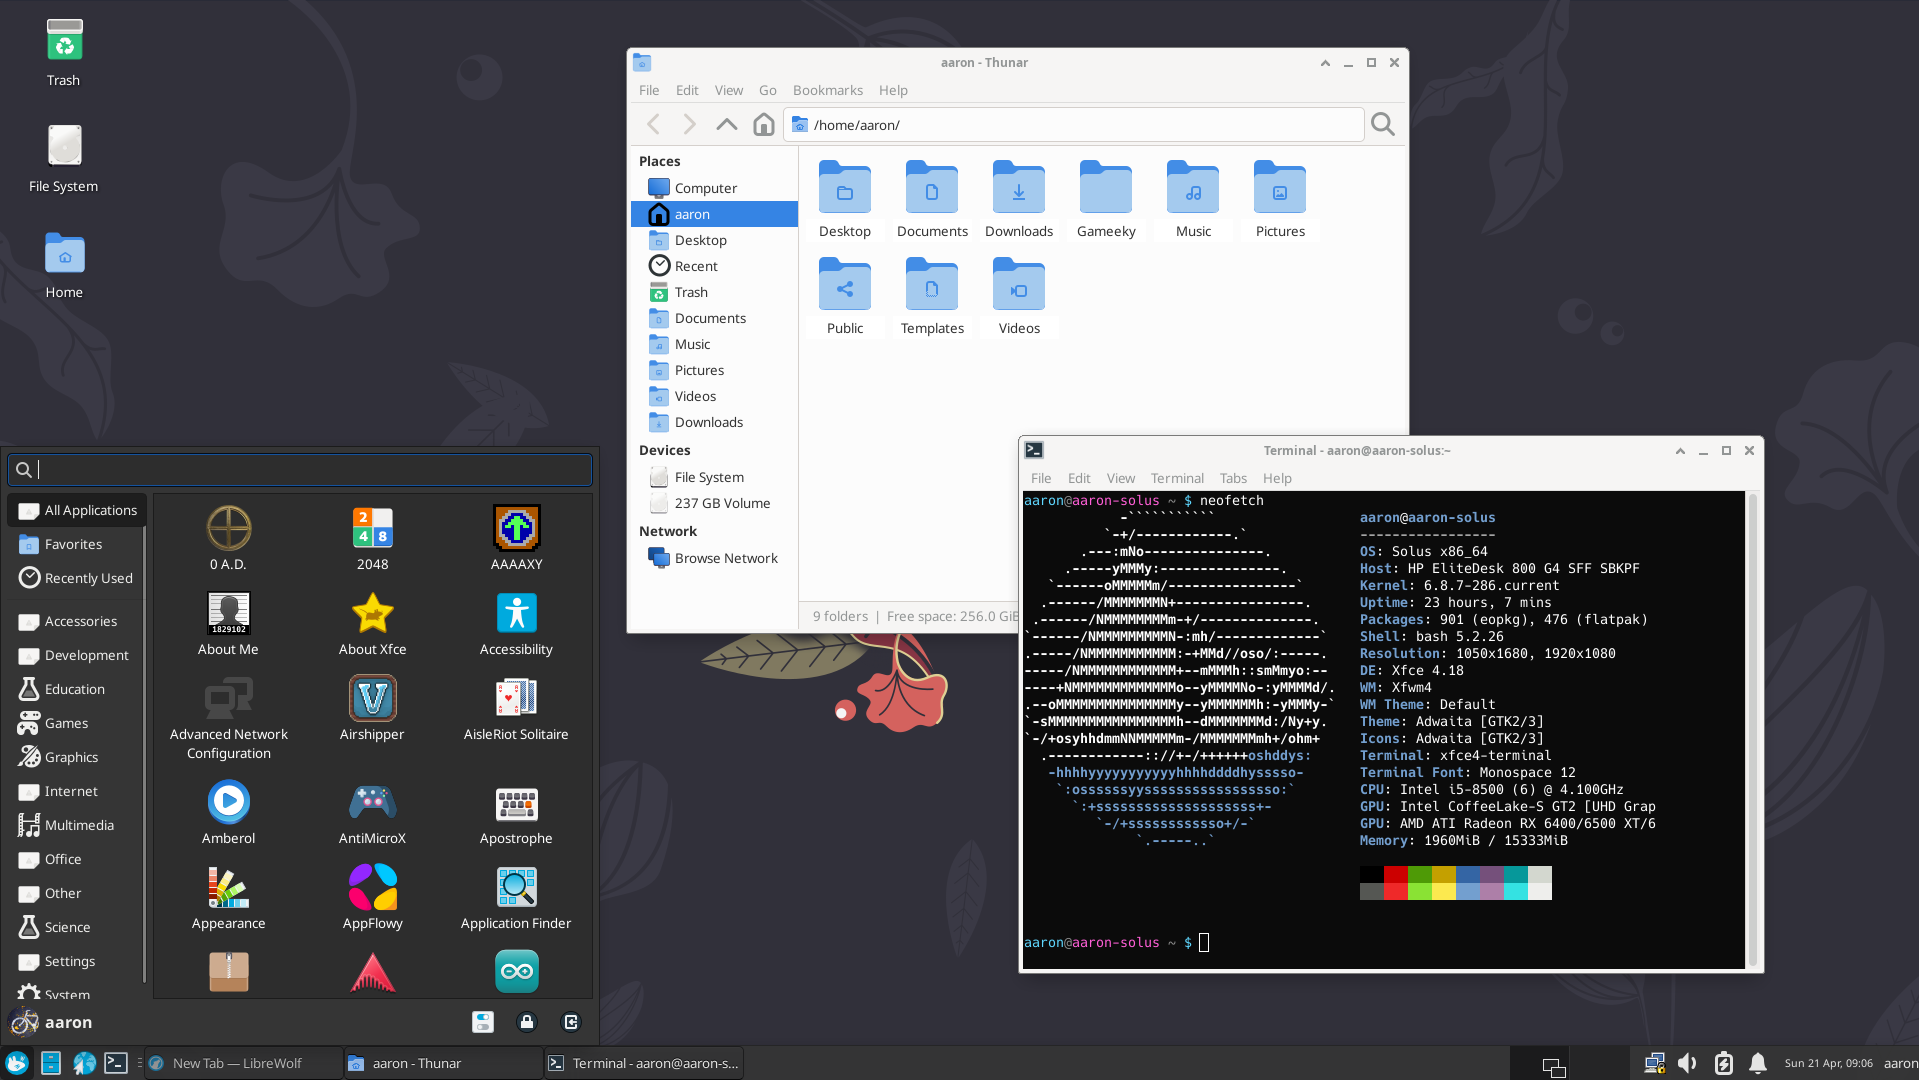
Task: Select 237 GB Volume device
Action: pyautogui.click(x=714, y=503)
